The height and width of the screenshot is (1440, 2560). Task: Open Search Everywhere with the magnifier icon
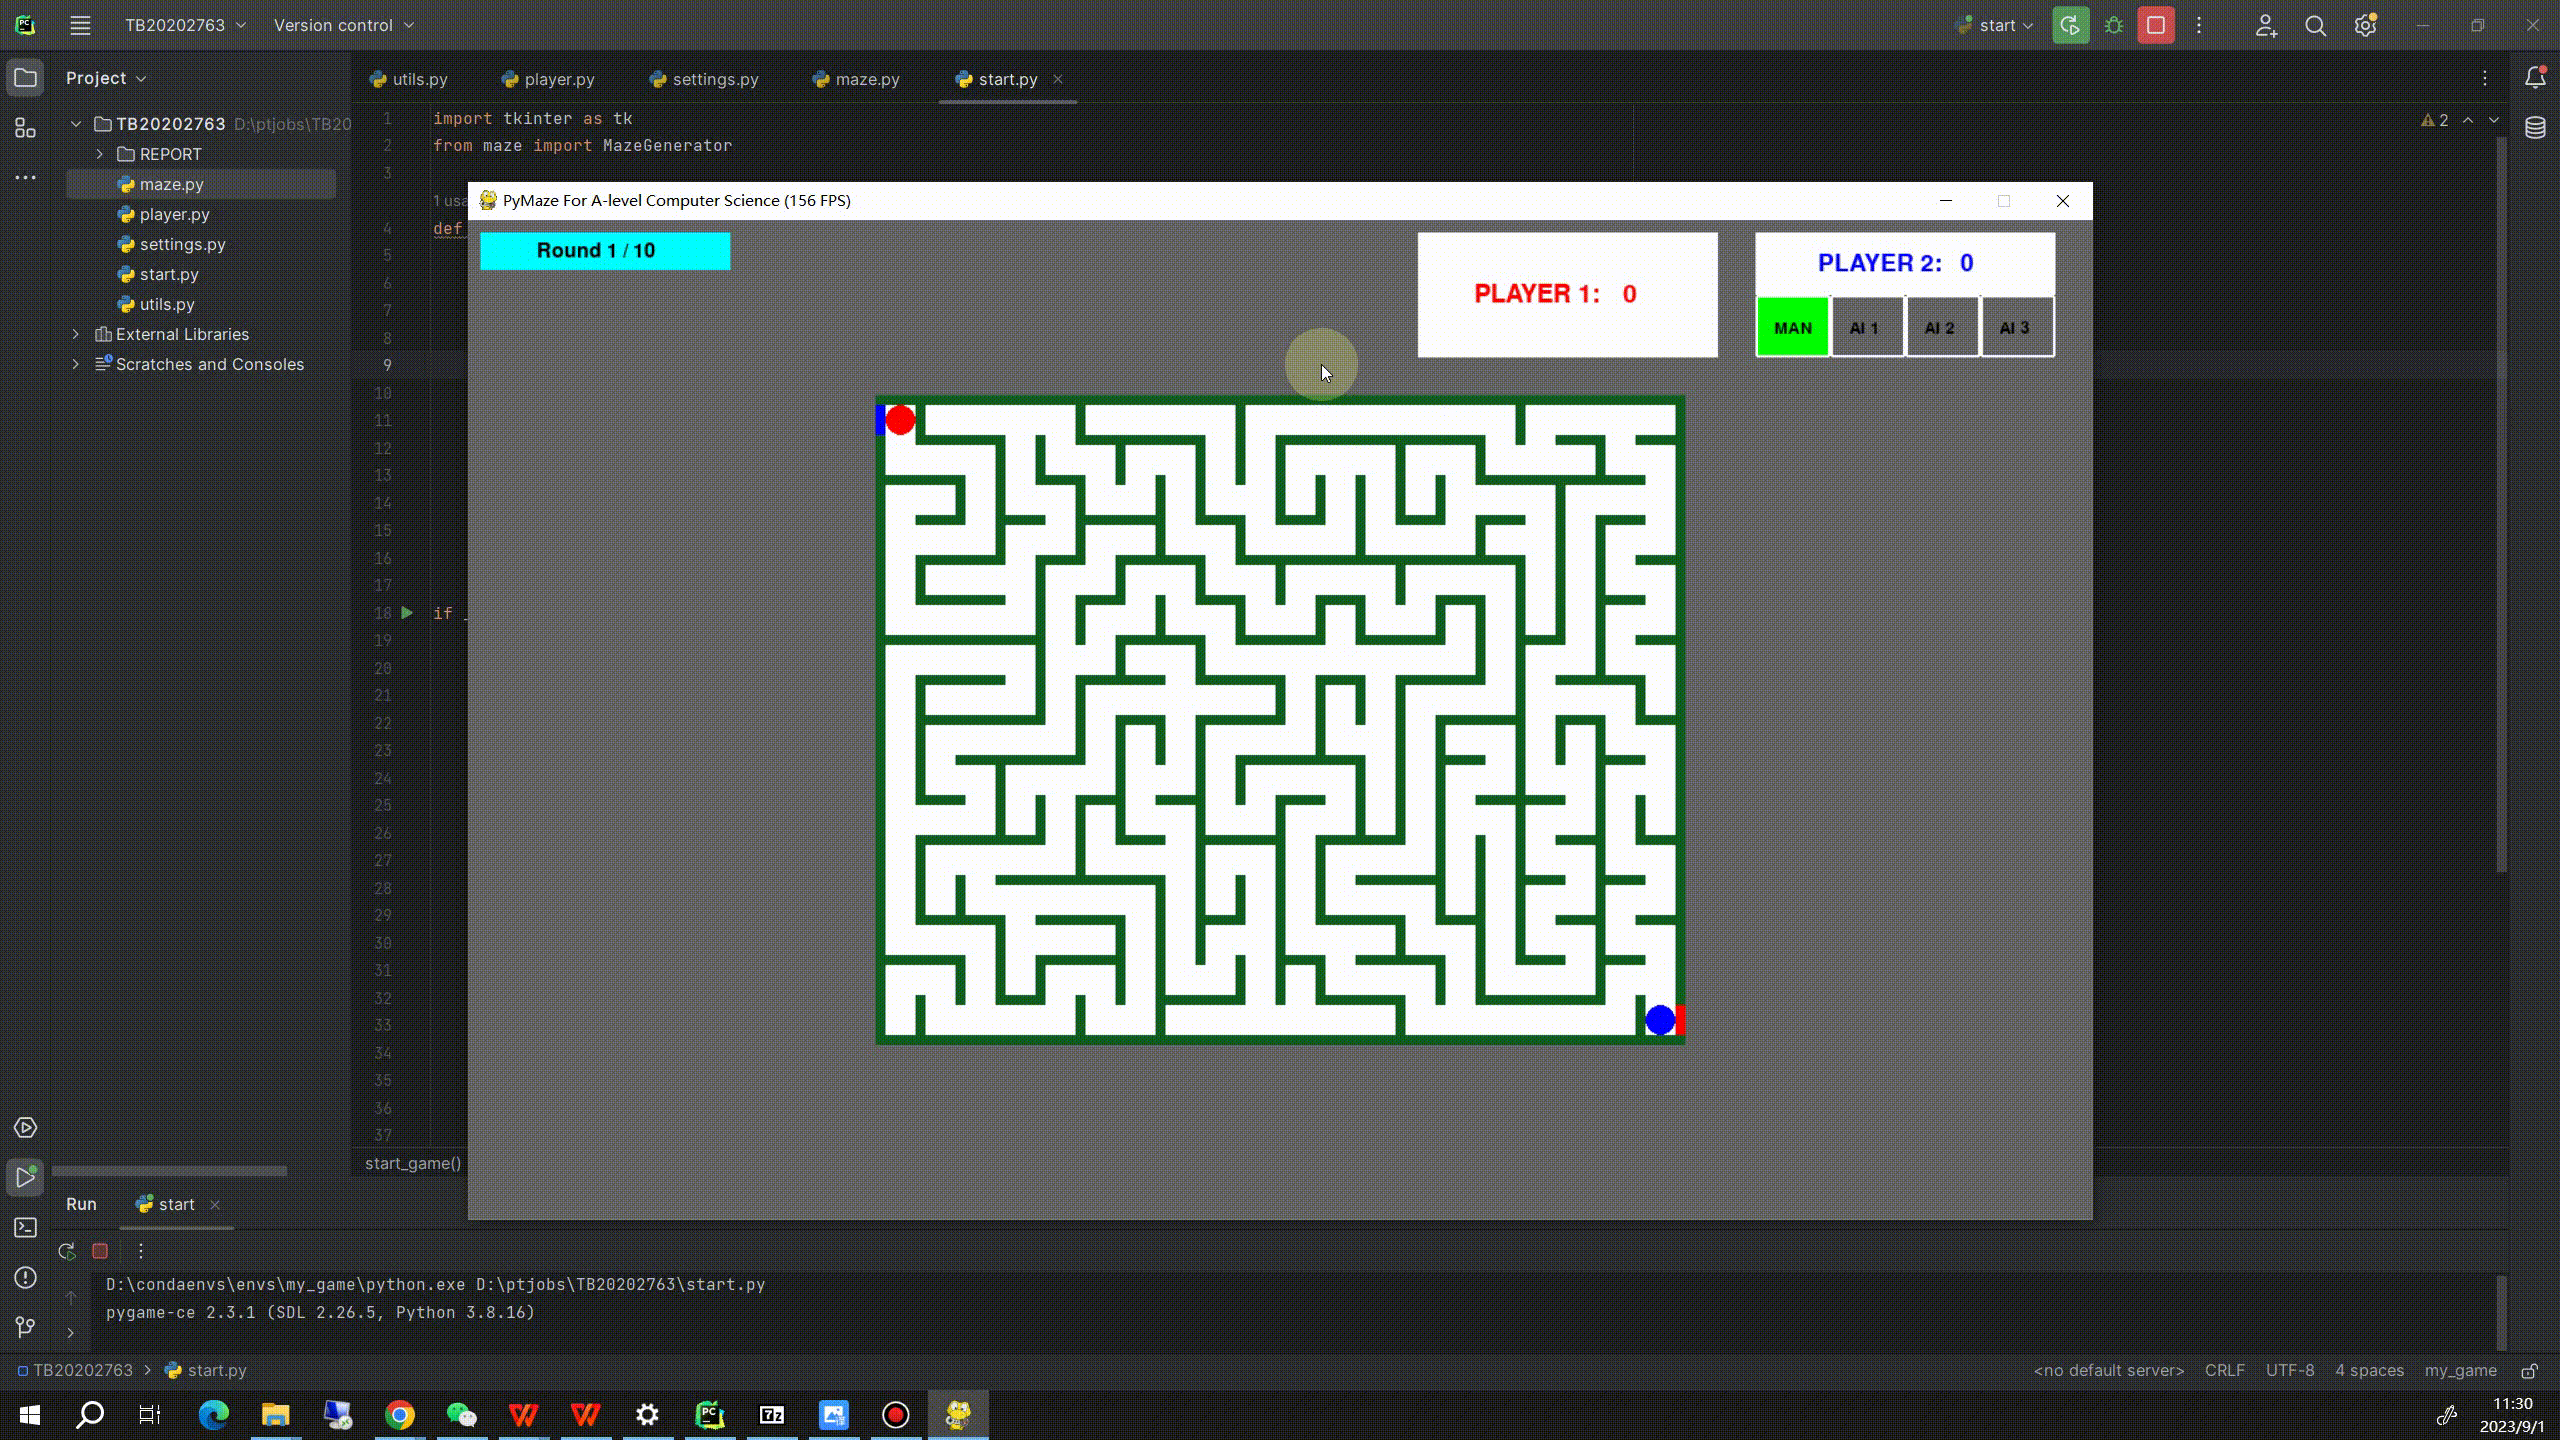click(x=2315, y=25)
